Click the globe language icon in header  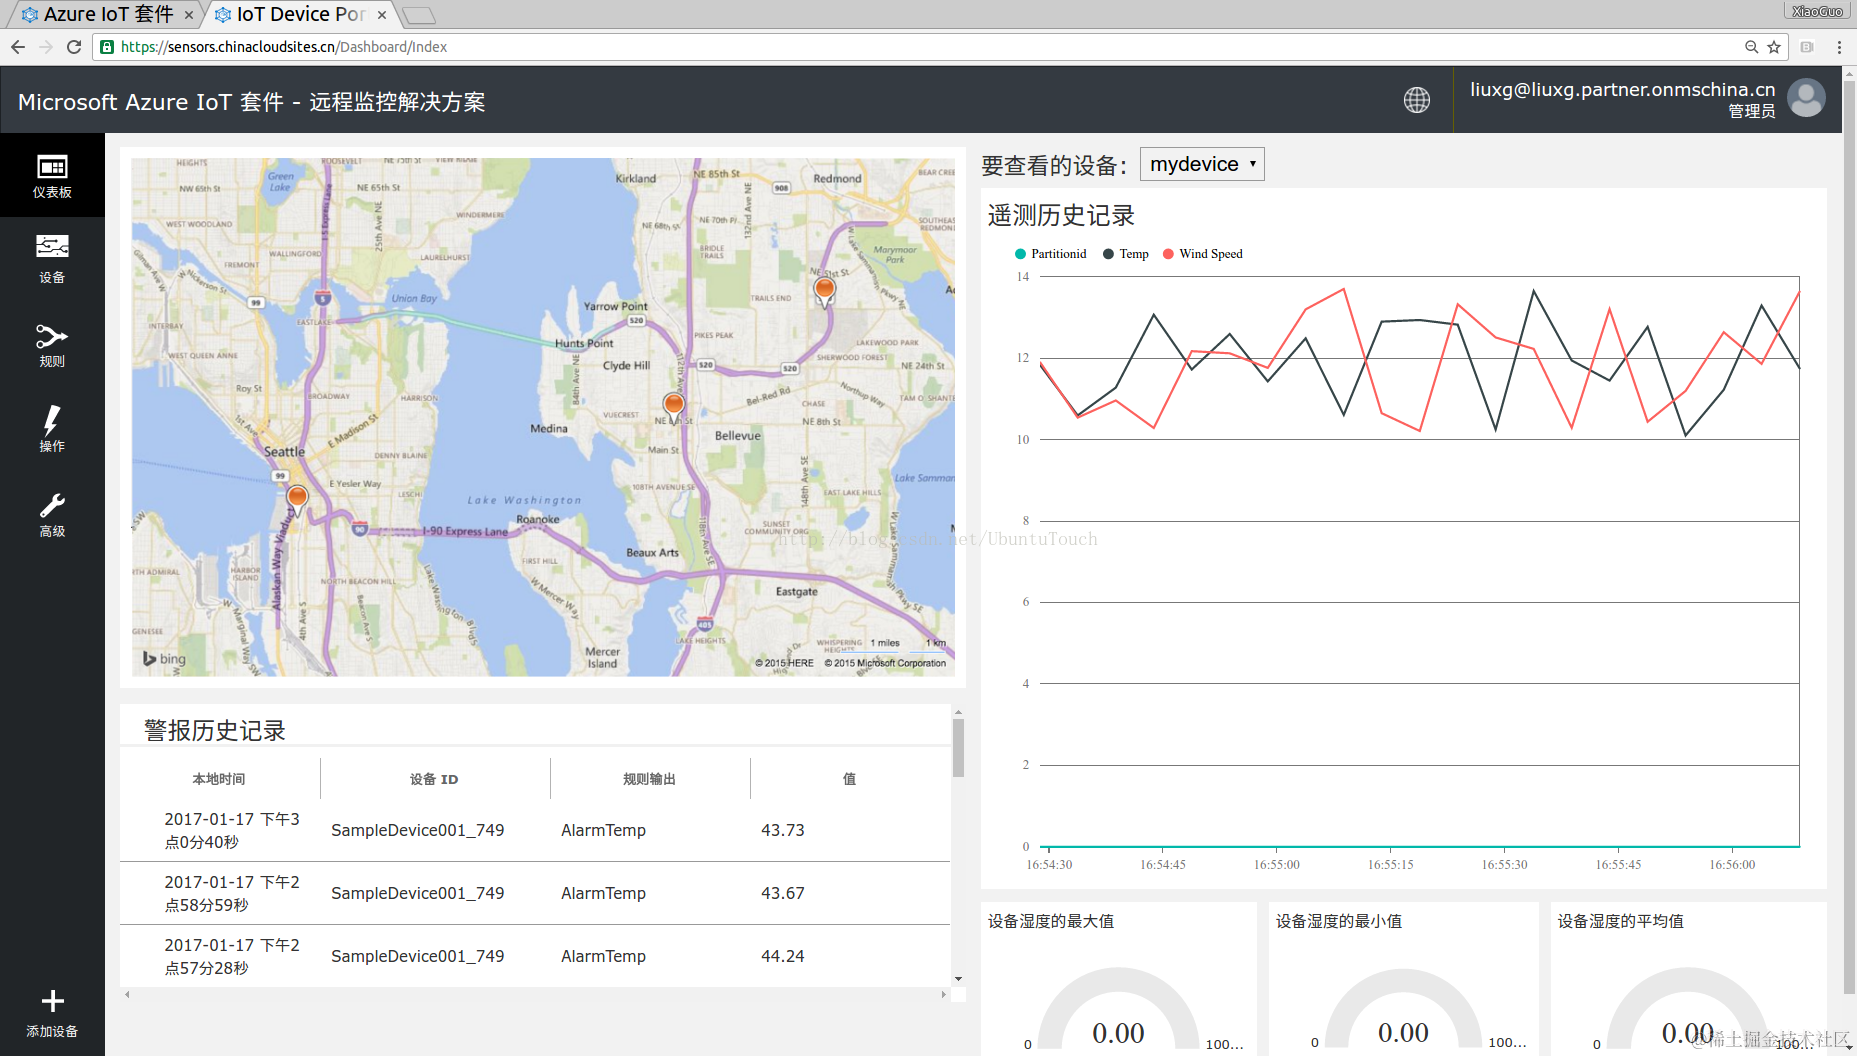[x=1416, y=100]
